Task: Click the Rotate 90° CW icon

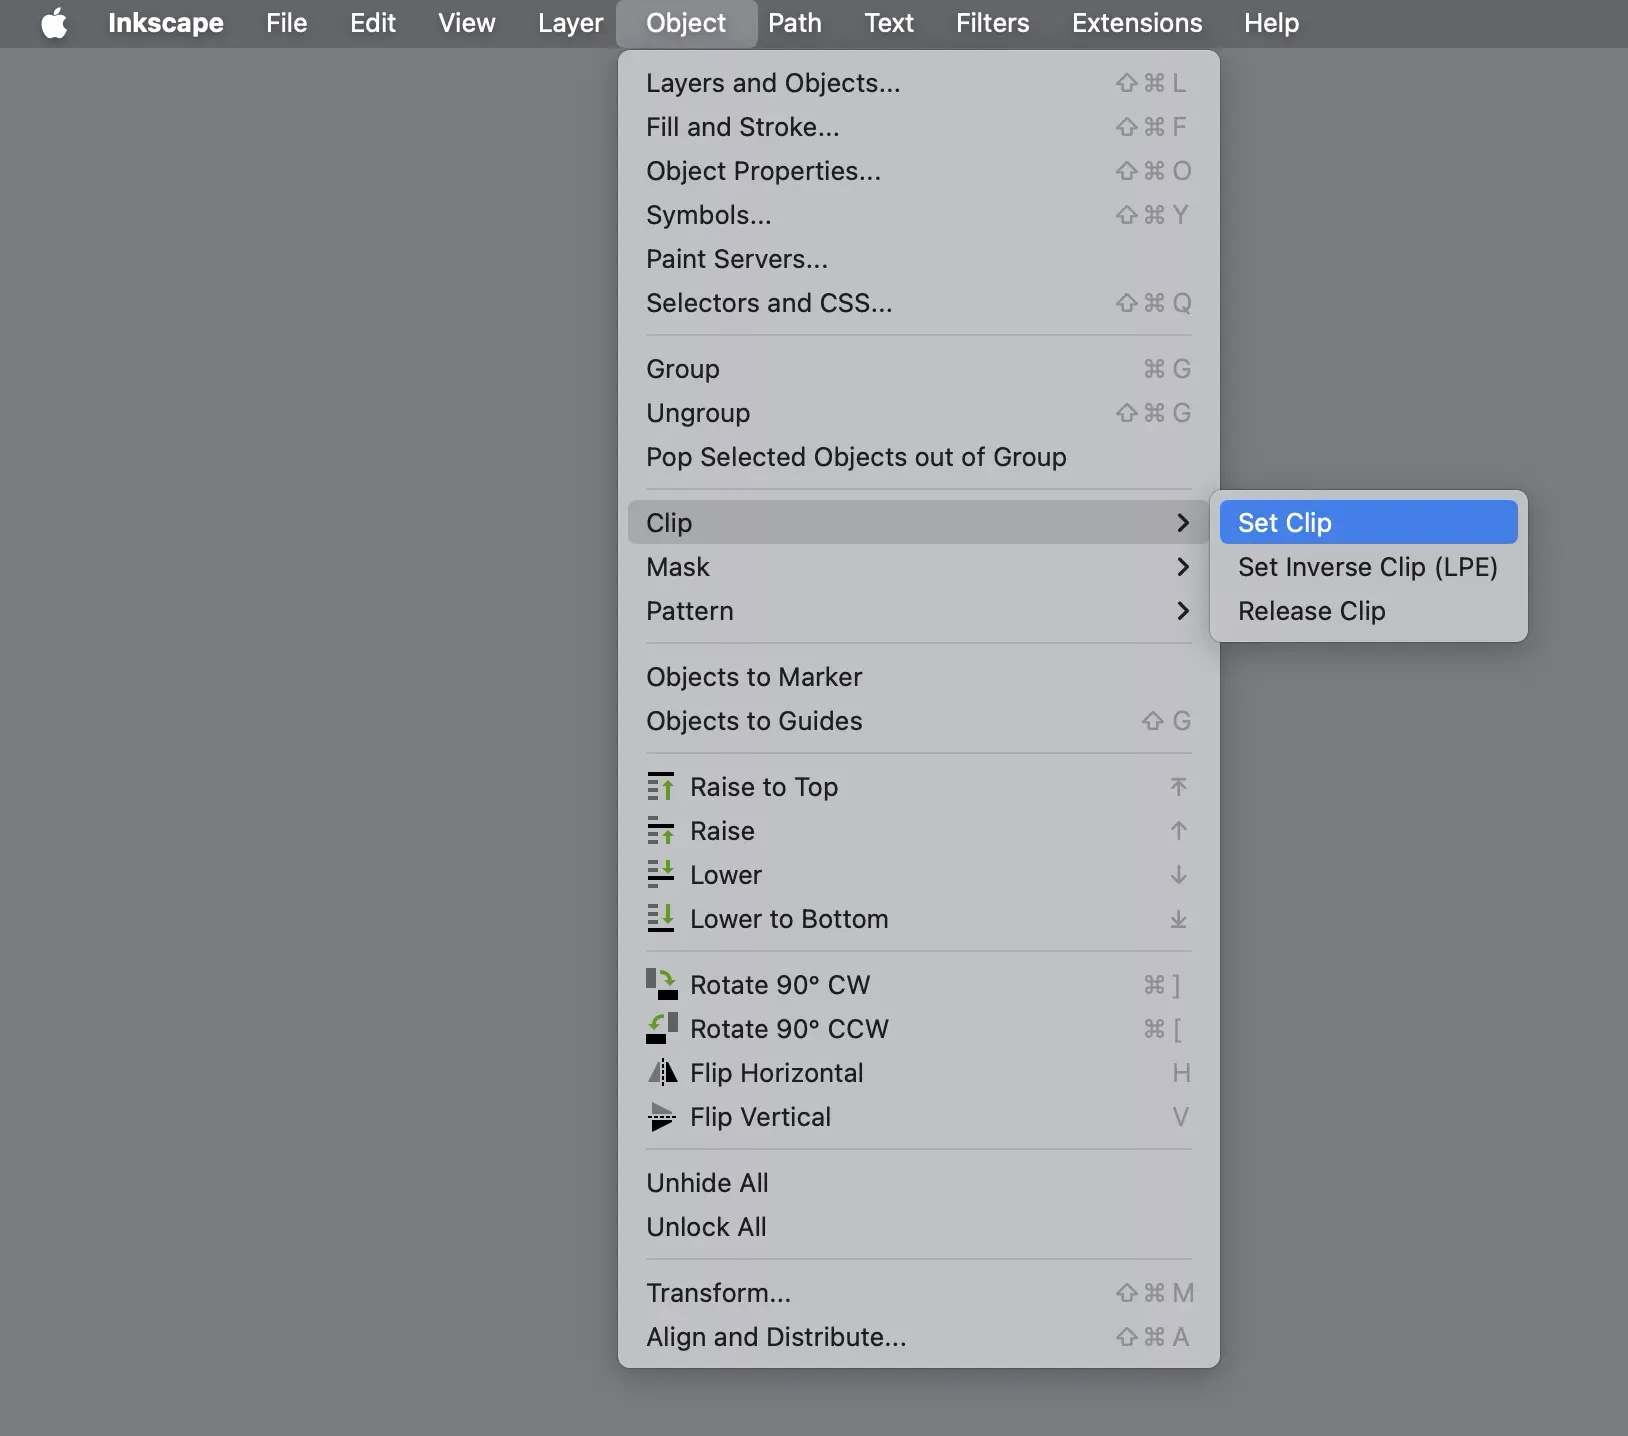Action: (661, 985)
